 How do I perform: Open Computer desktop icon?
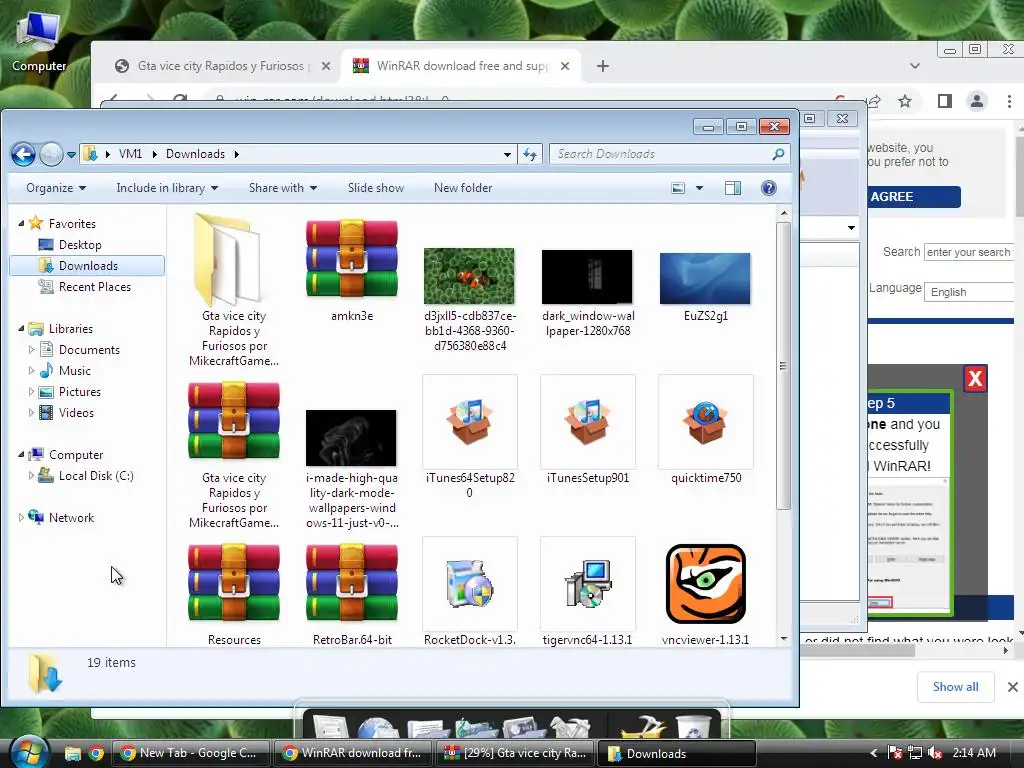[x=39, y=40]
